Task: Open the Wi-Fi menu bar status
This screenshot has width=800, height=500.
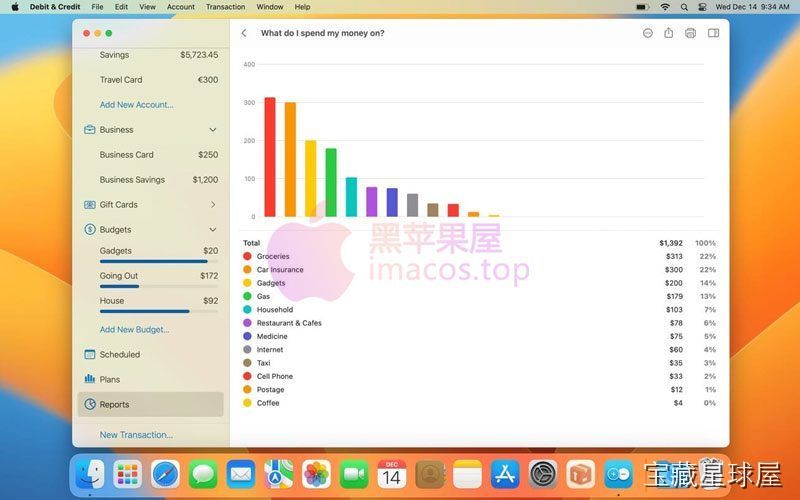Action: point(665,7)
